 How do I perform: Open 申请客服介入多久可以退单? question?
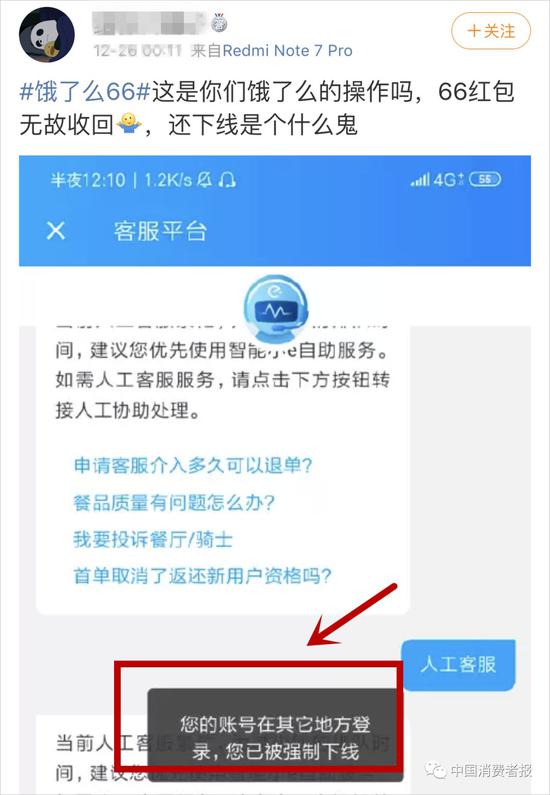[193, 465]
